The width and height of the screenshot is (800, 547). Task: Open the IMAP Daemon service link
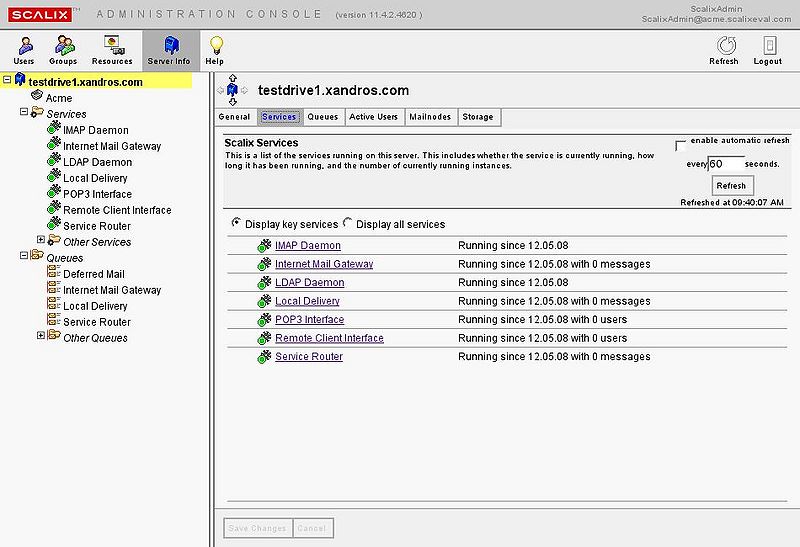tap(308, 246)
